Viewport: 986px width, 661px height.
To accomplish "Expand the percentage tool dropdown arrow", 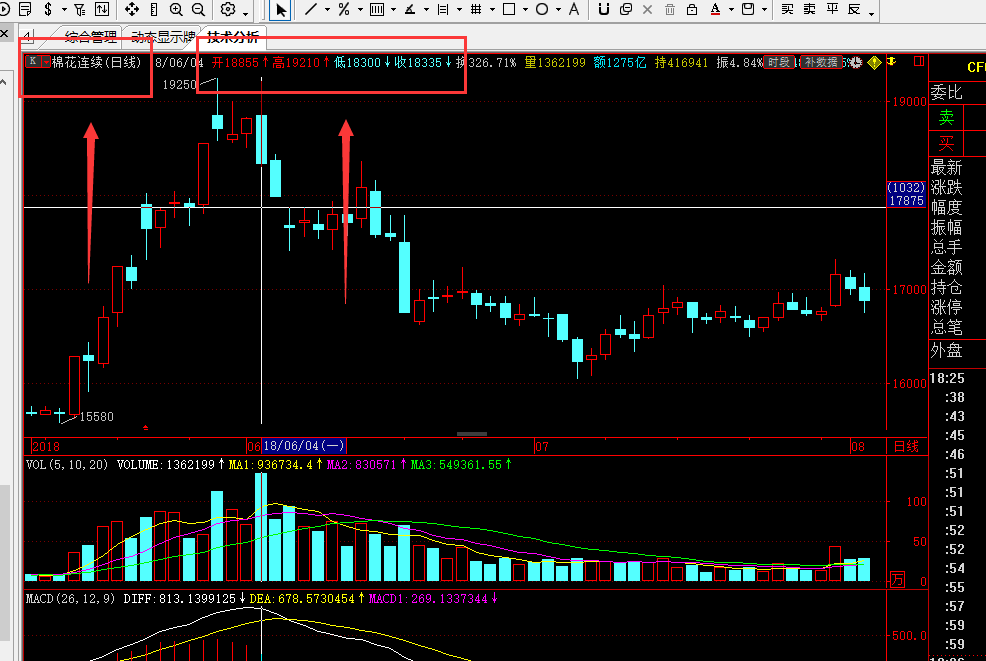I will [x=360, y=10].
